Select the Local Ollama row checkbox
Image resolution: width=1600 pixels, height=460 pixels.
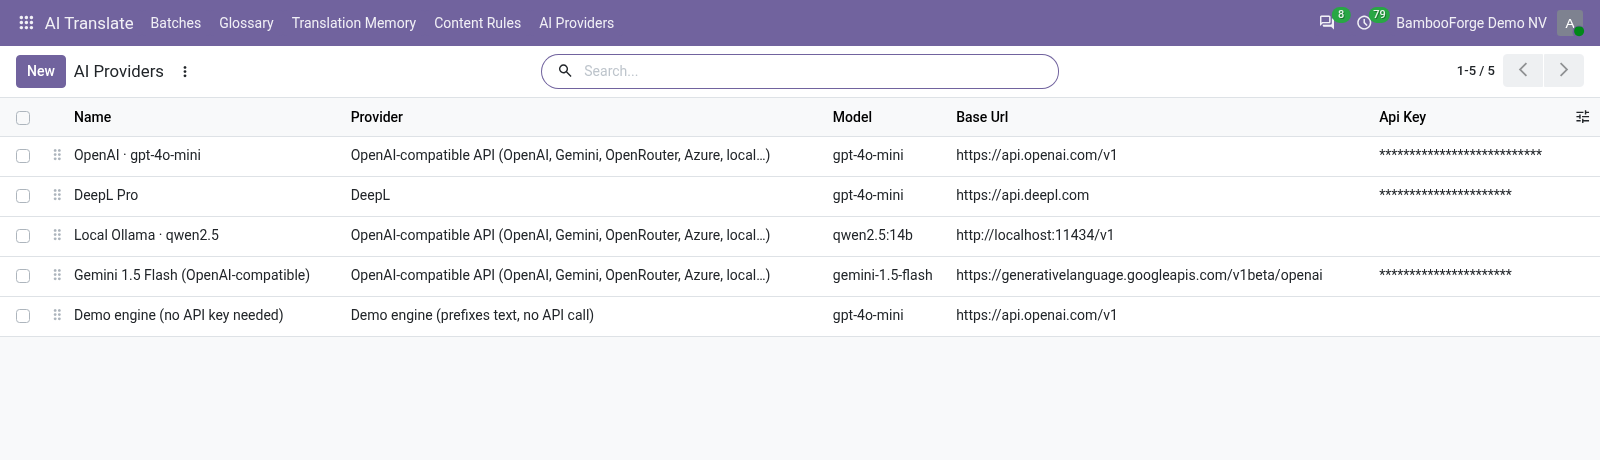coord(23,236)
